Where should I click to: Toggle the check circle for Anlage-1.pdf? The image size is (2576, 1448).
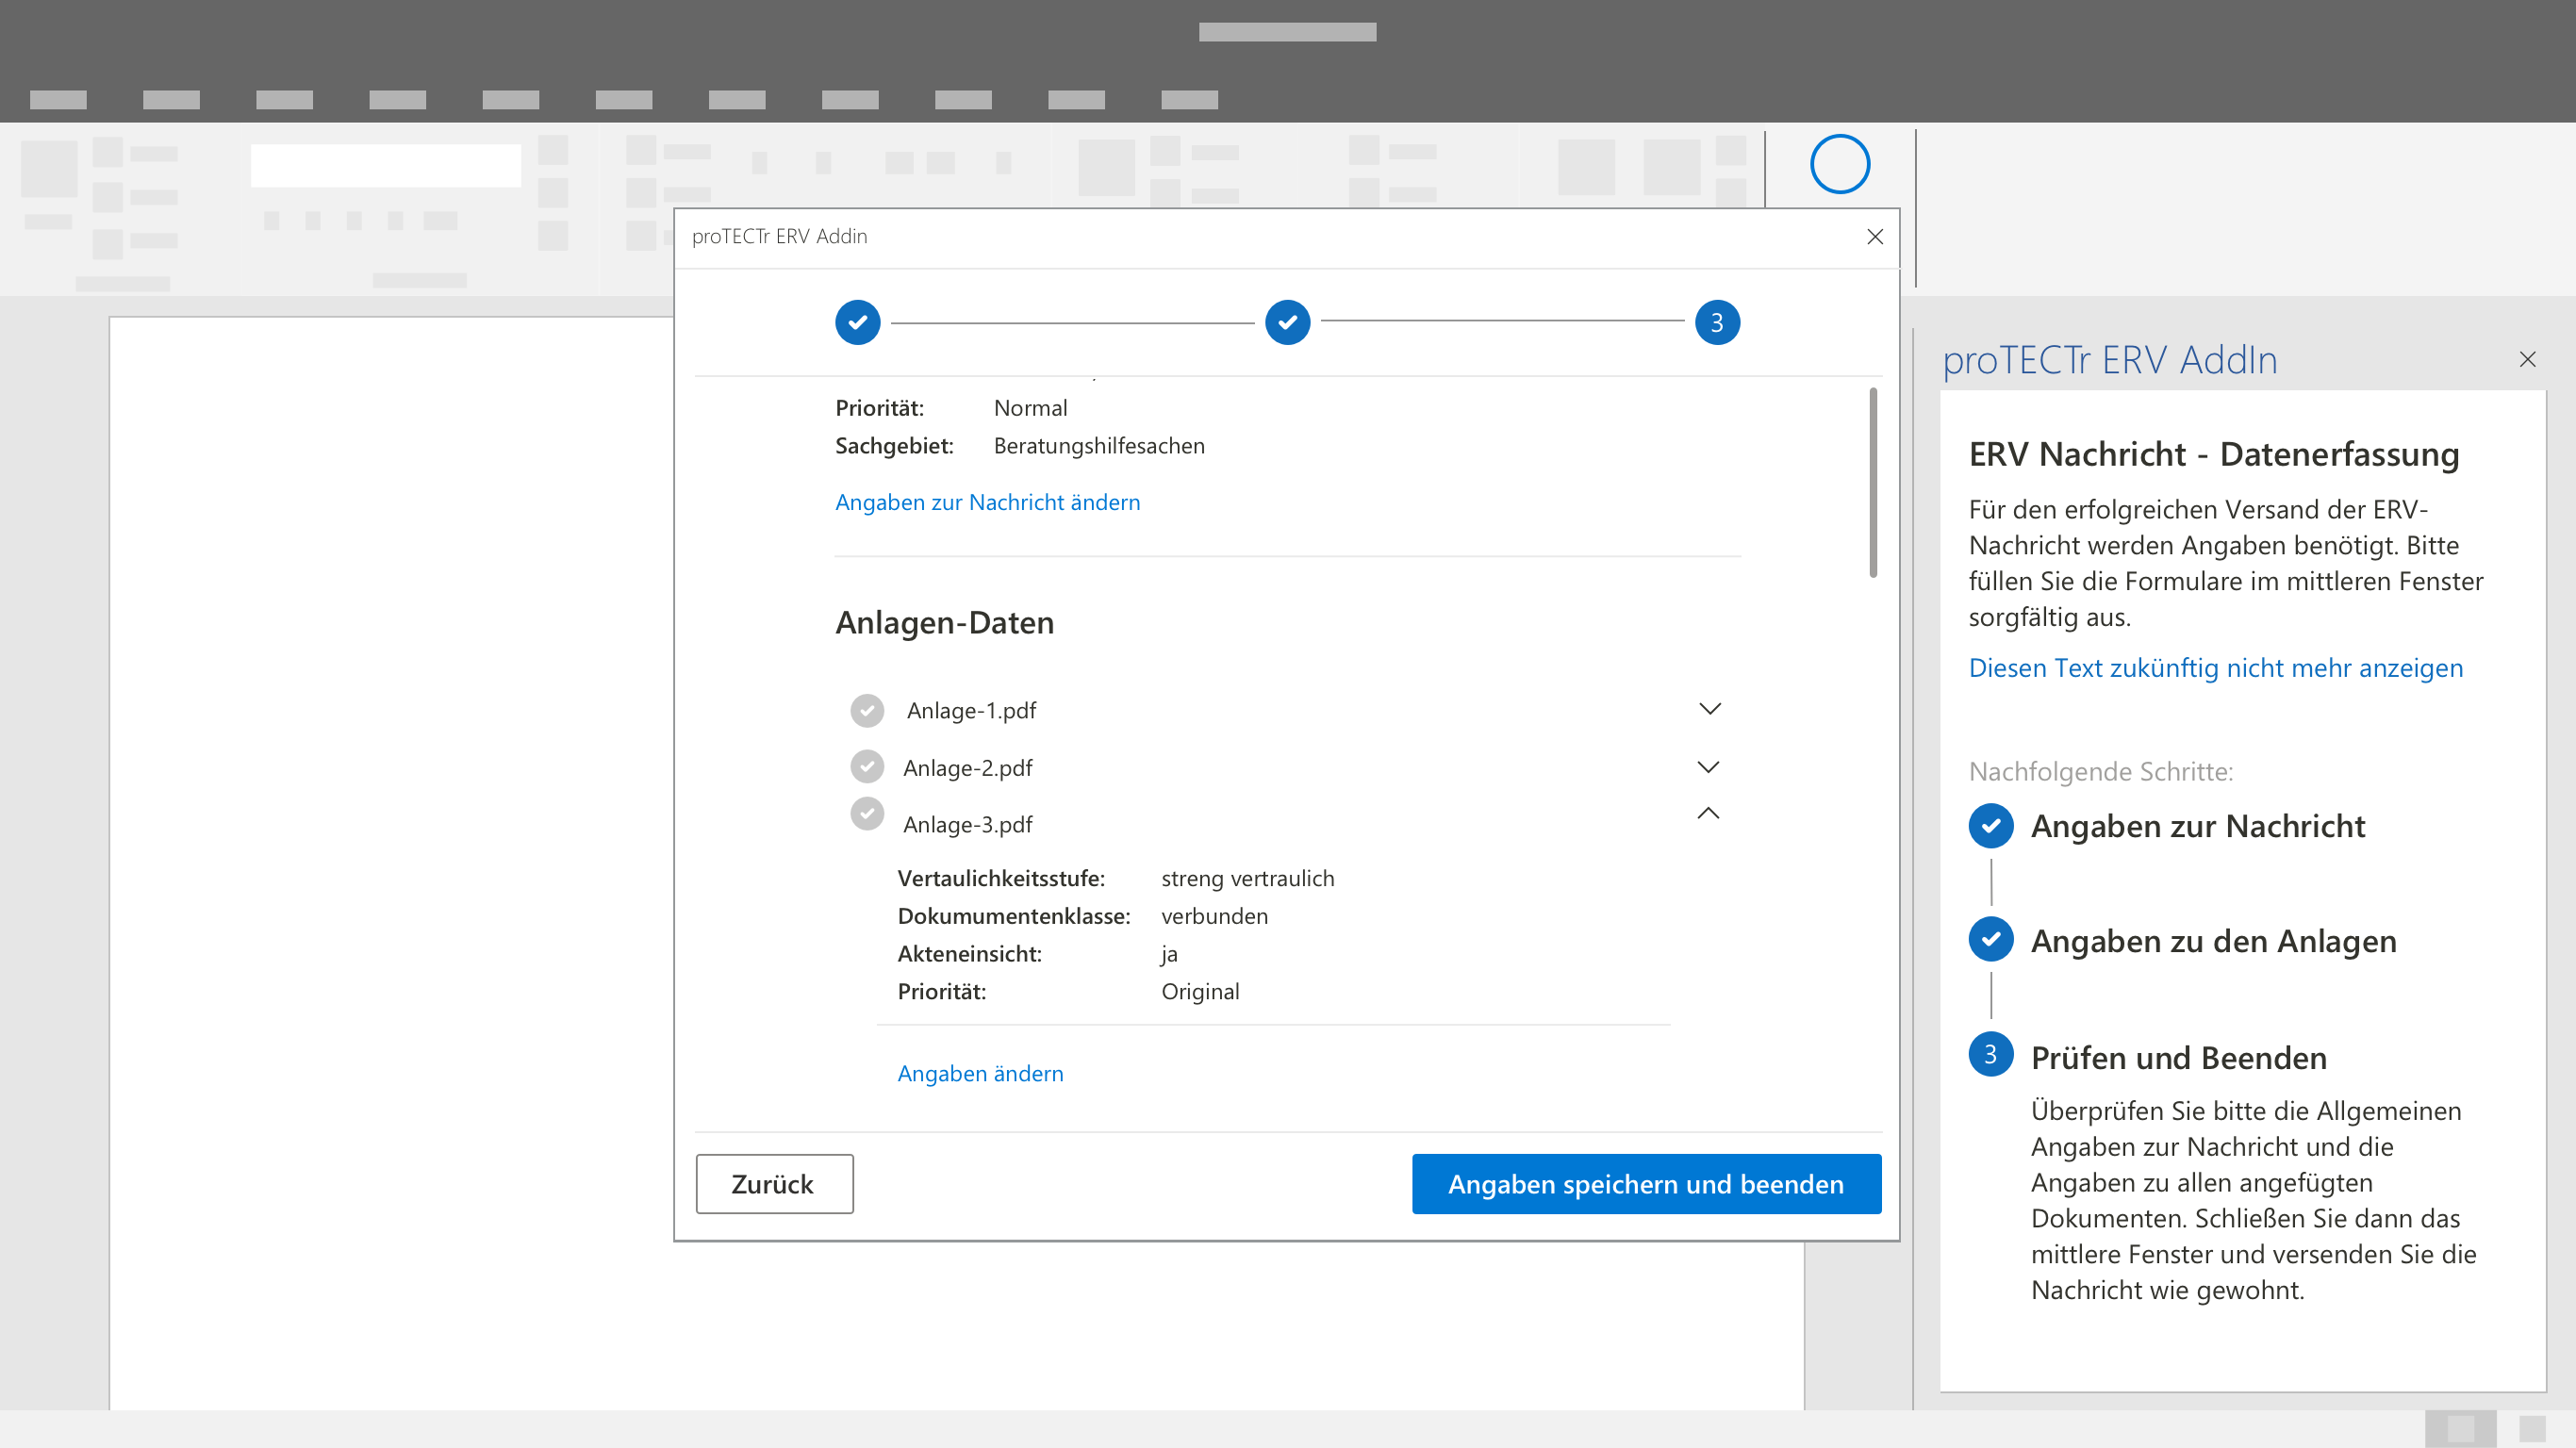tap(867, 710)
